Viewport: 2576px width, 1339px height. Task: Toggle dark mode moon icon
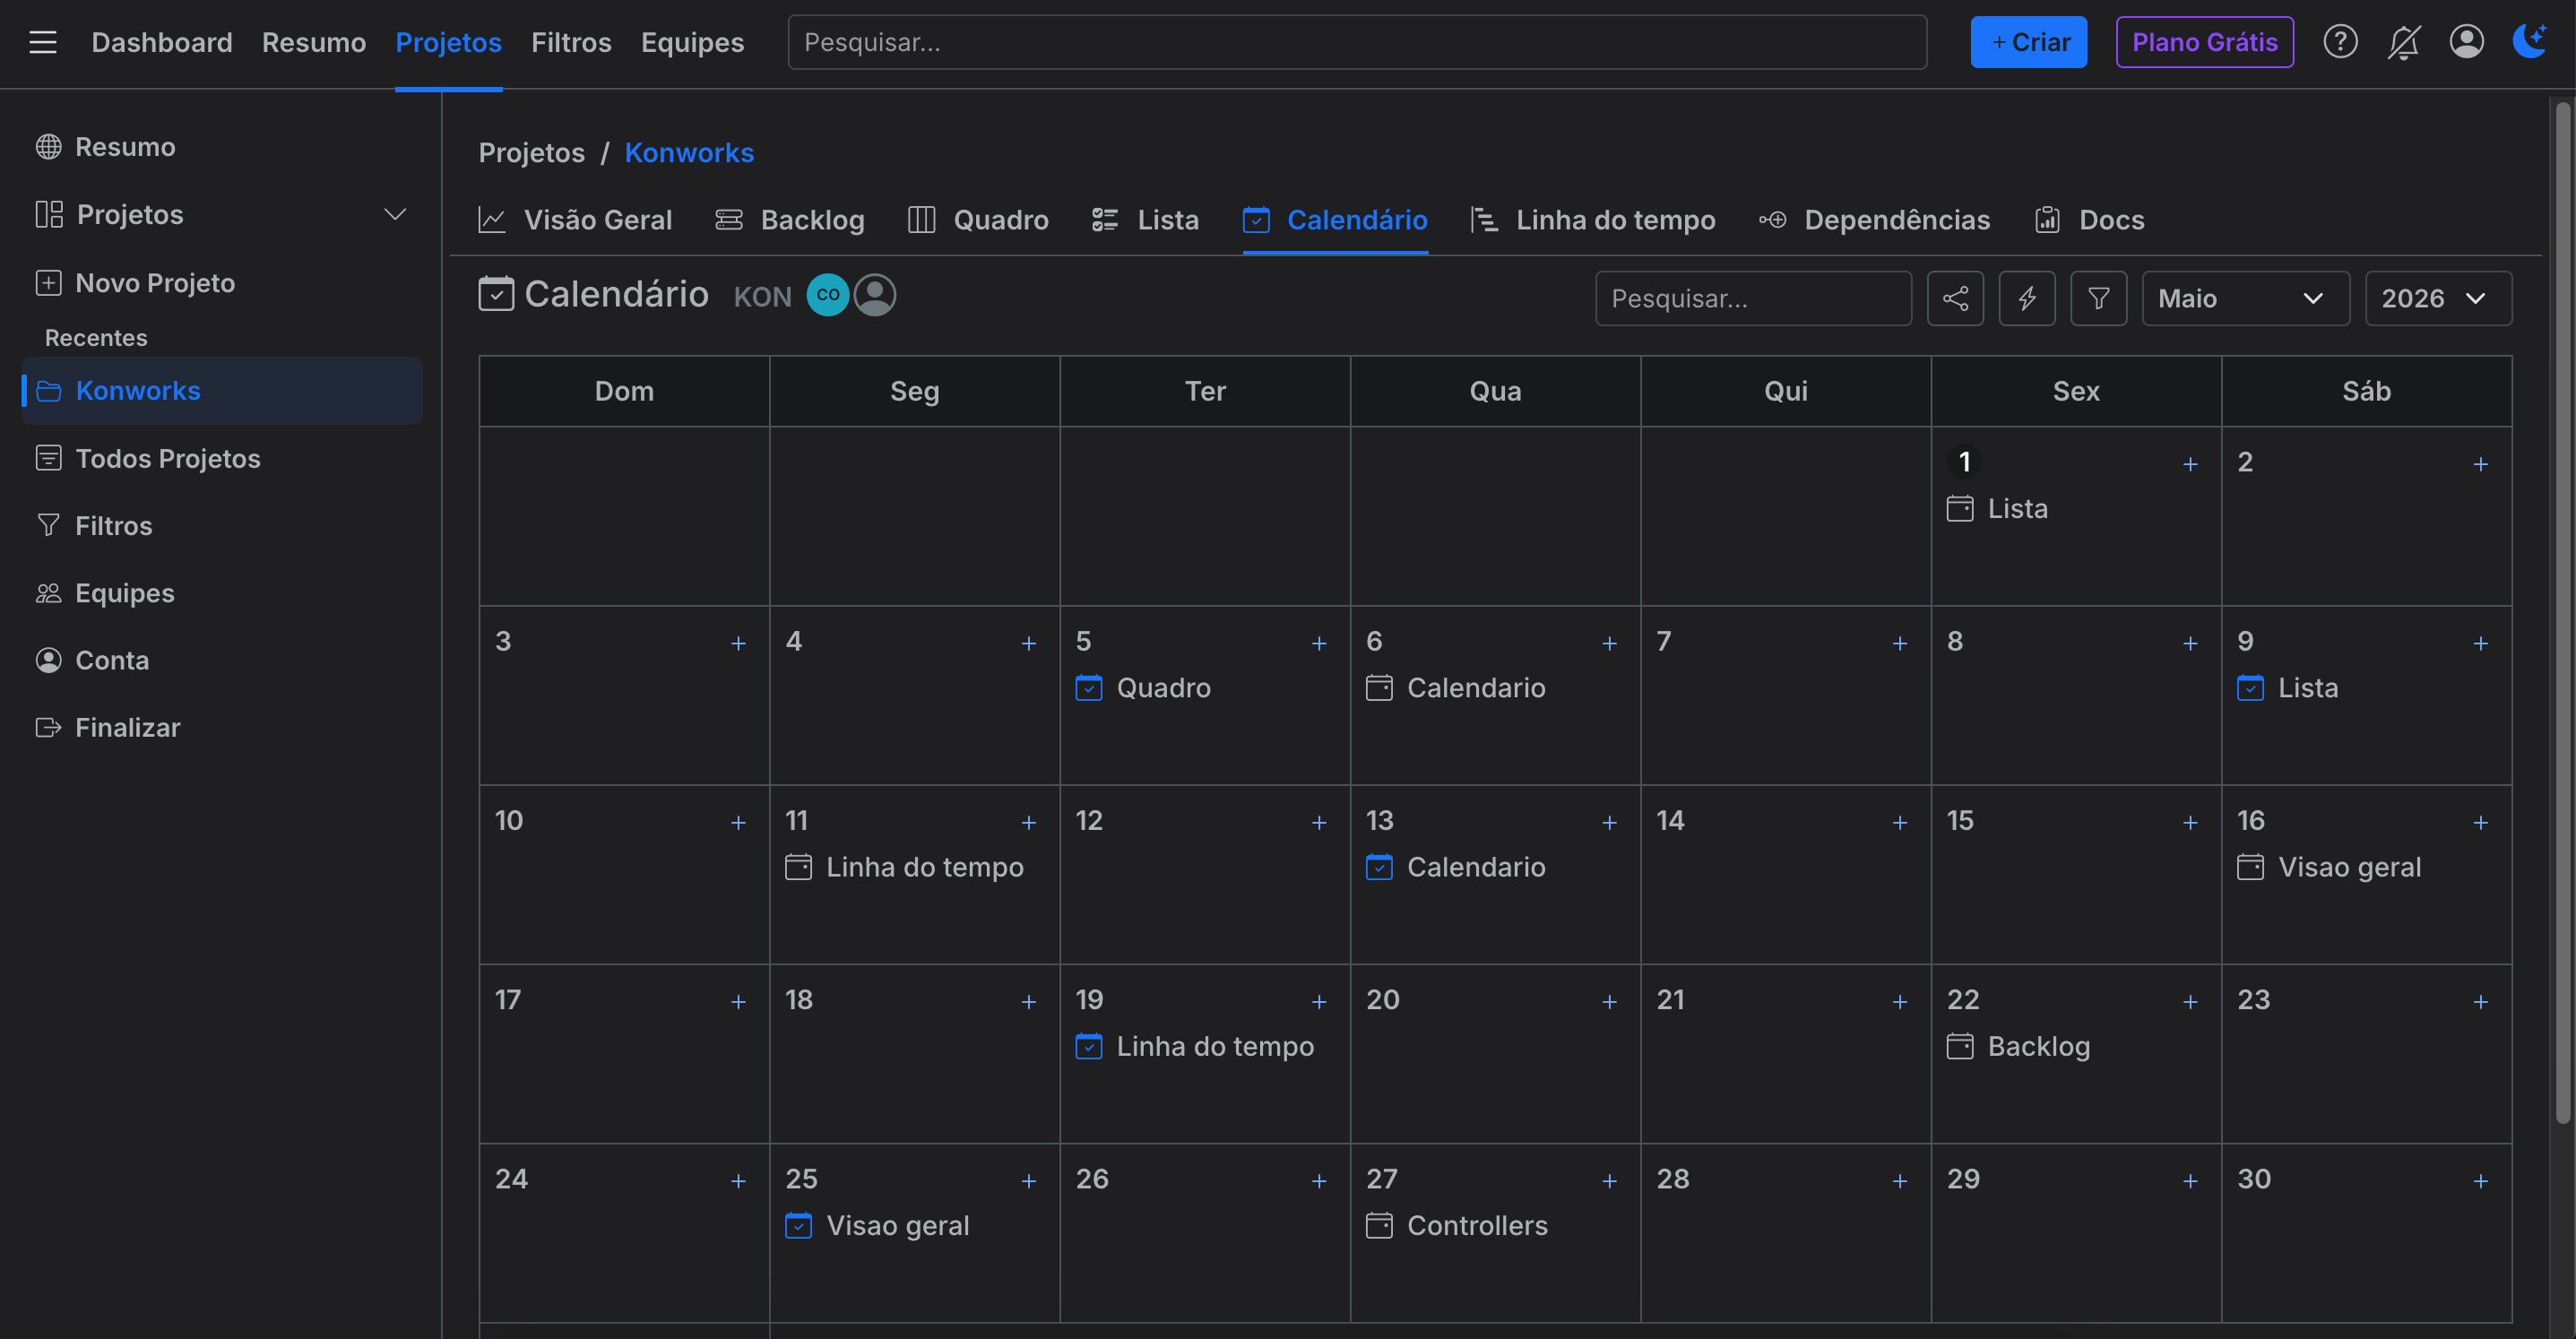pos(2529,41)
